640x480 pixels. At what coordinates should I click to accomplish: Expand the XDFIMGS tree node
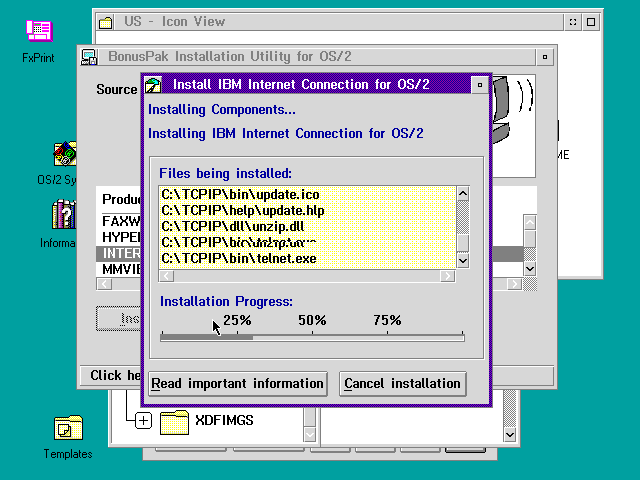(143, 420)
